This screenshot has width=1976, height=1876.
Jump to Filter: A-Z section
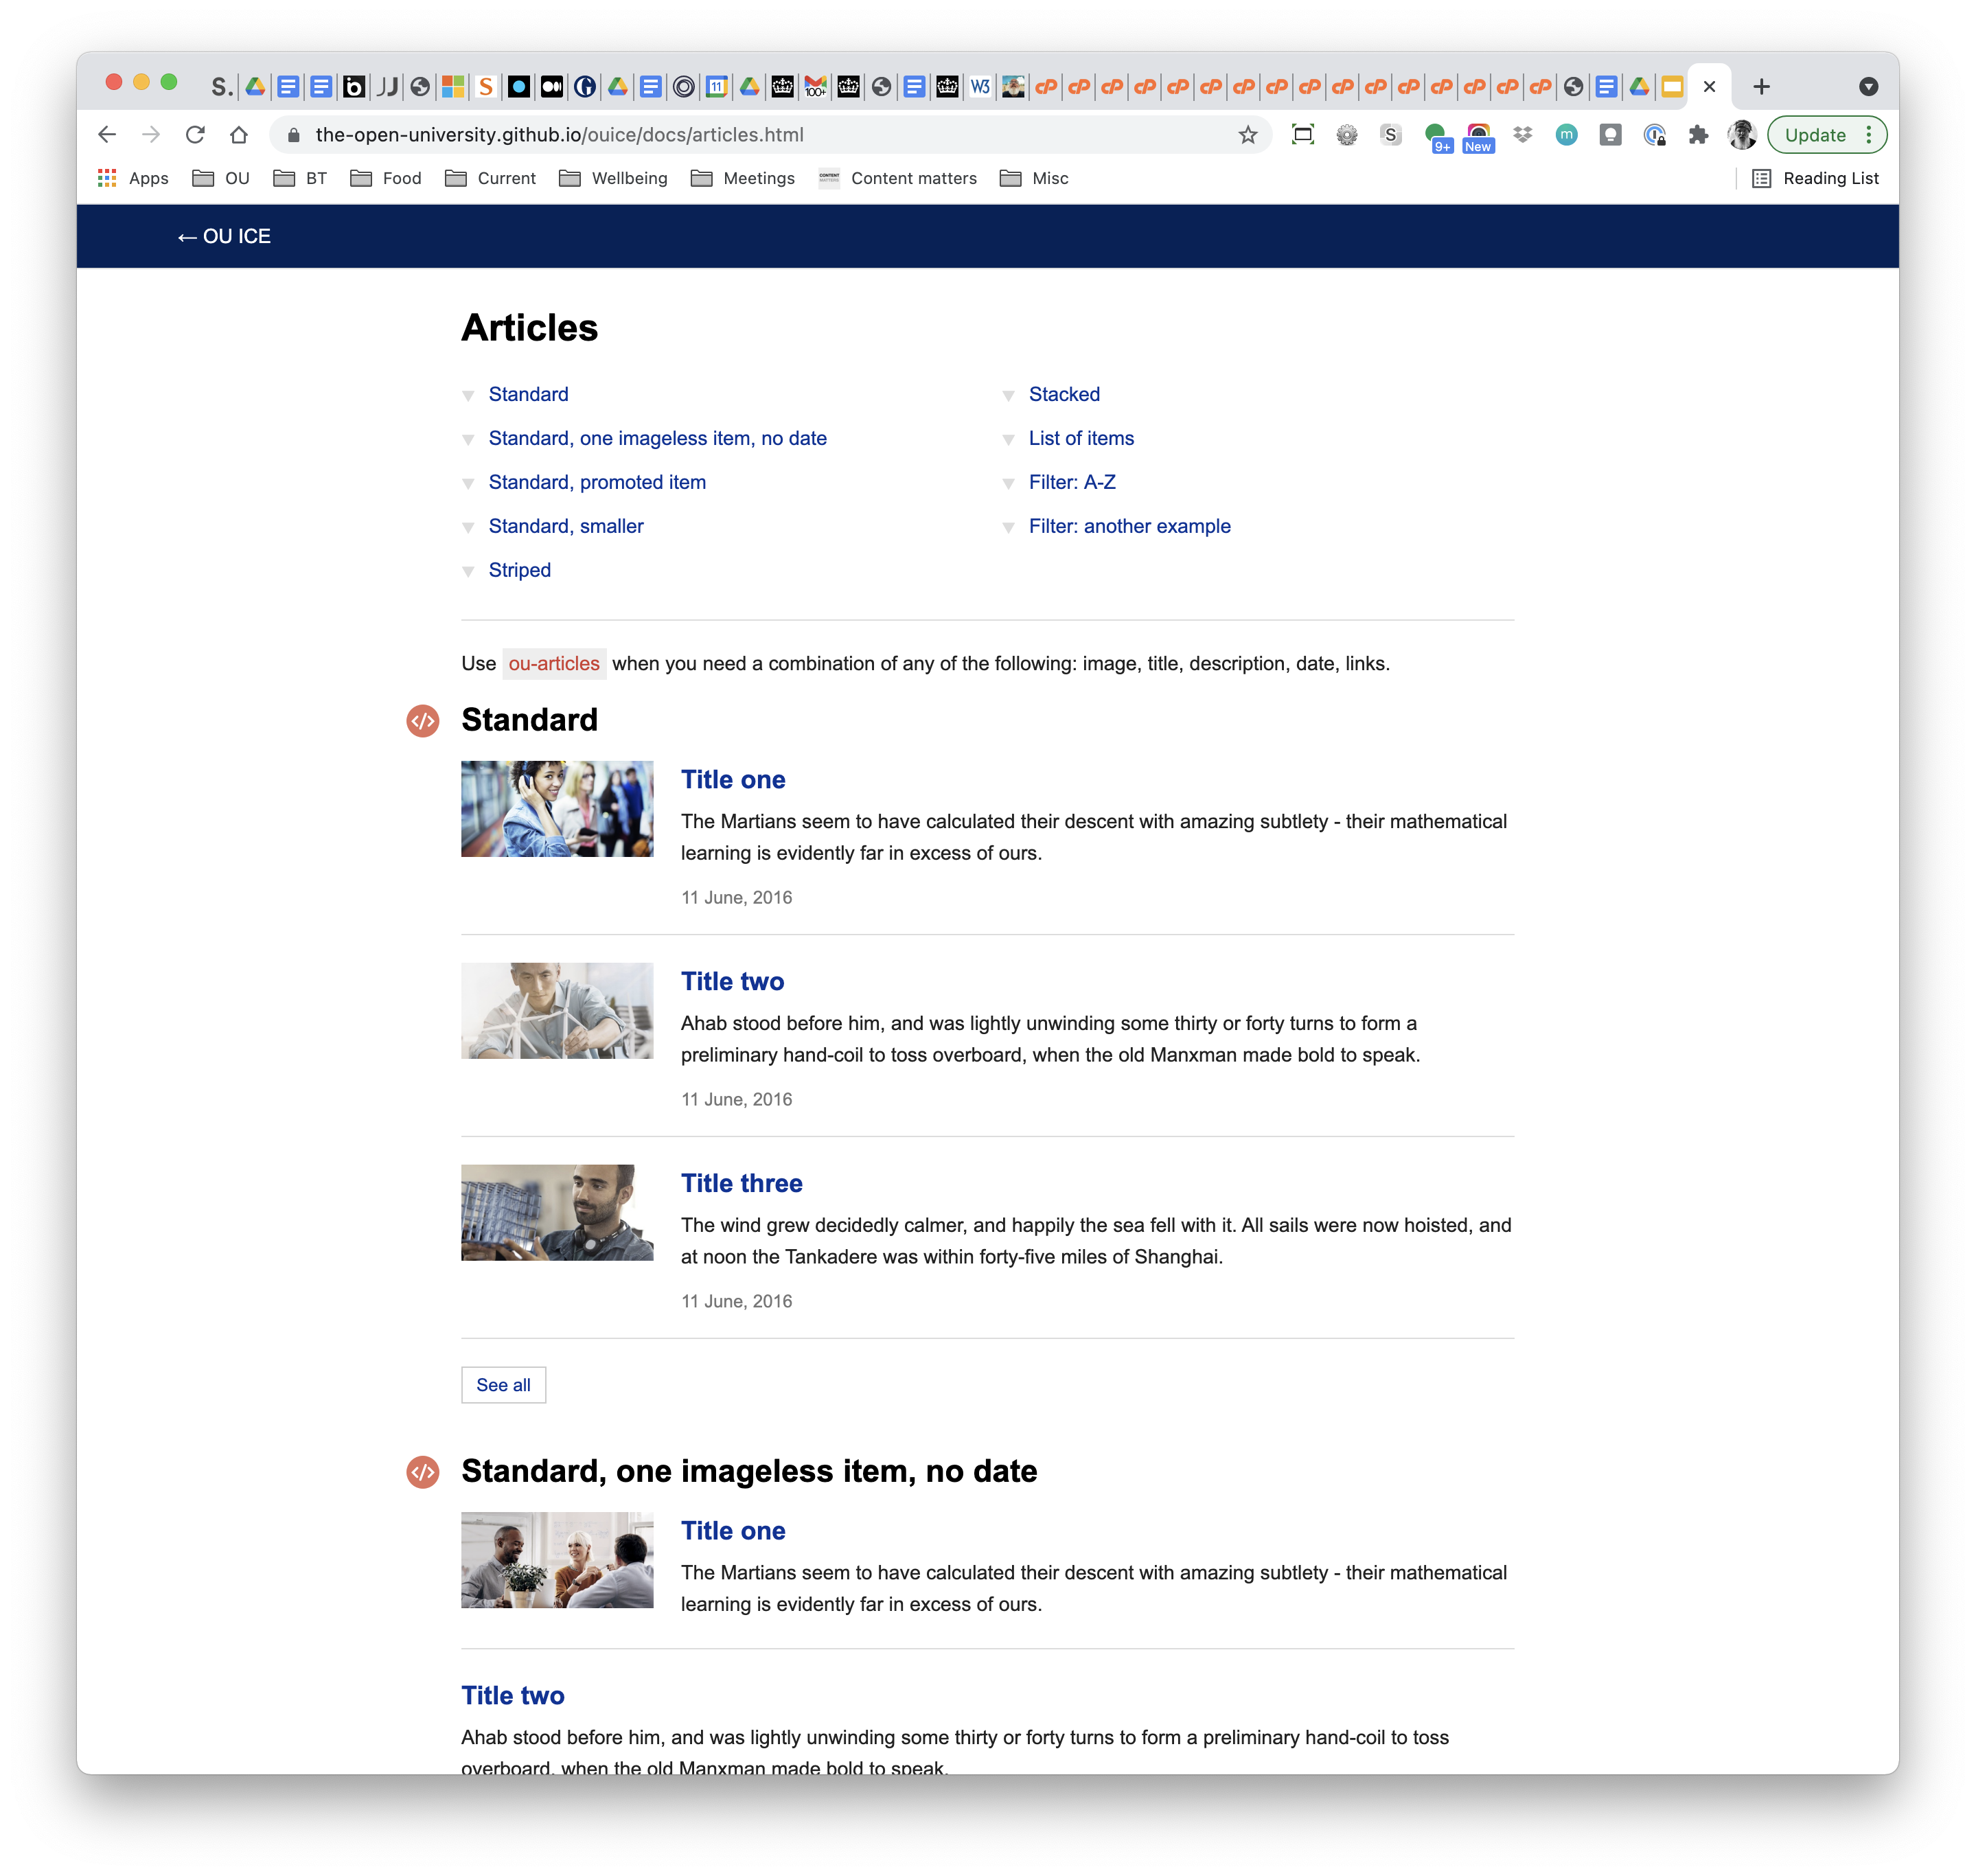tap(1071, 482)
